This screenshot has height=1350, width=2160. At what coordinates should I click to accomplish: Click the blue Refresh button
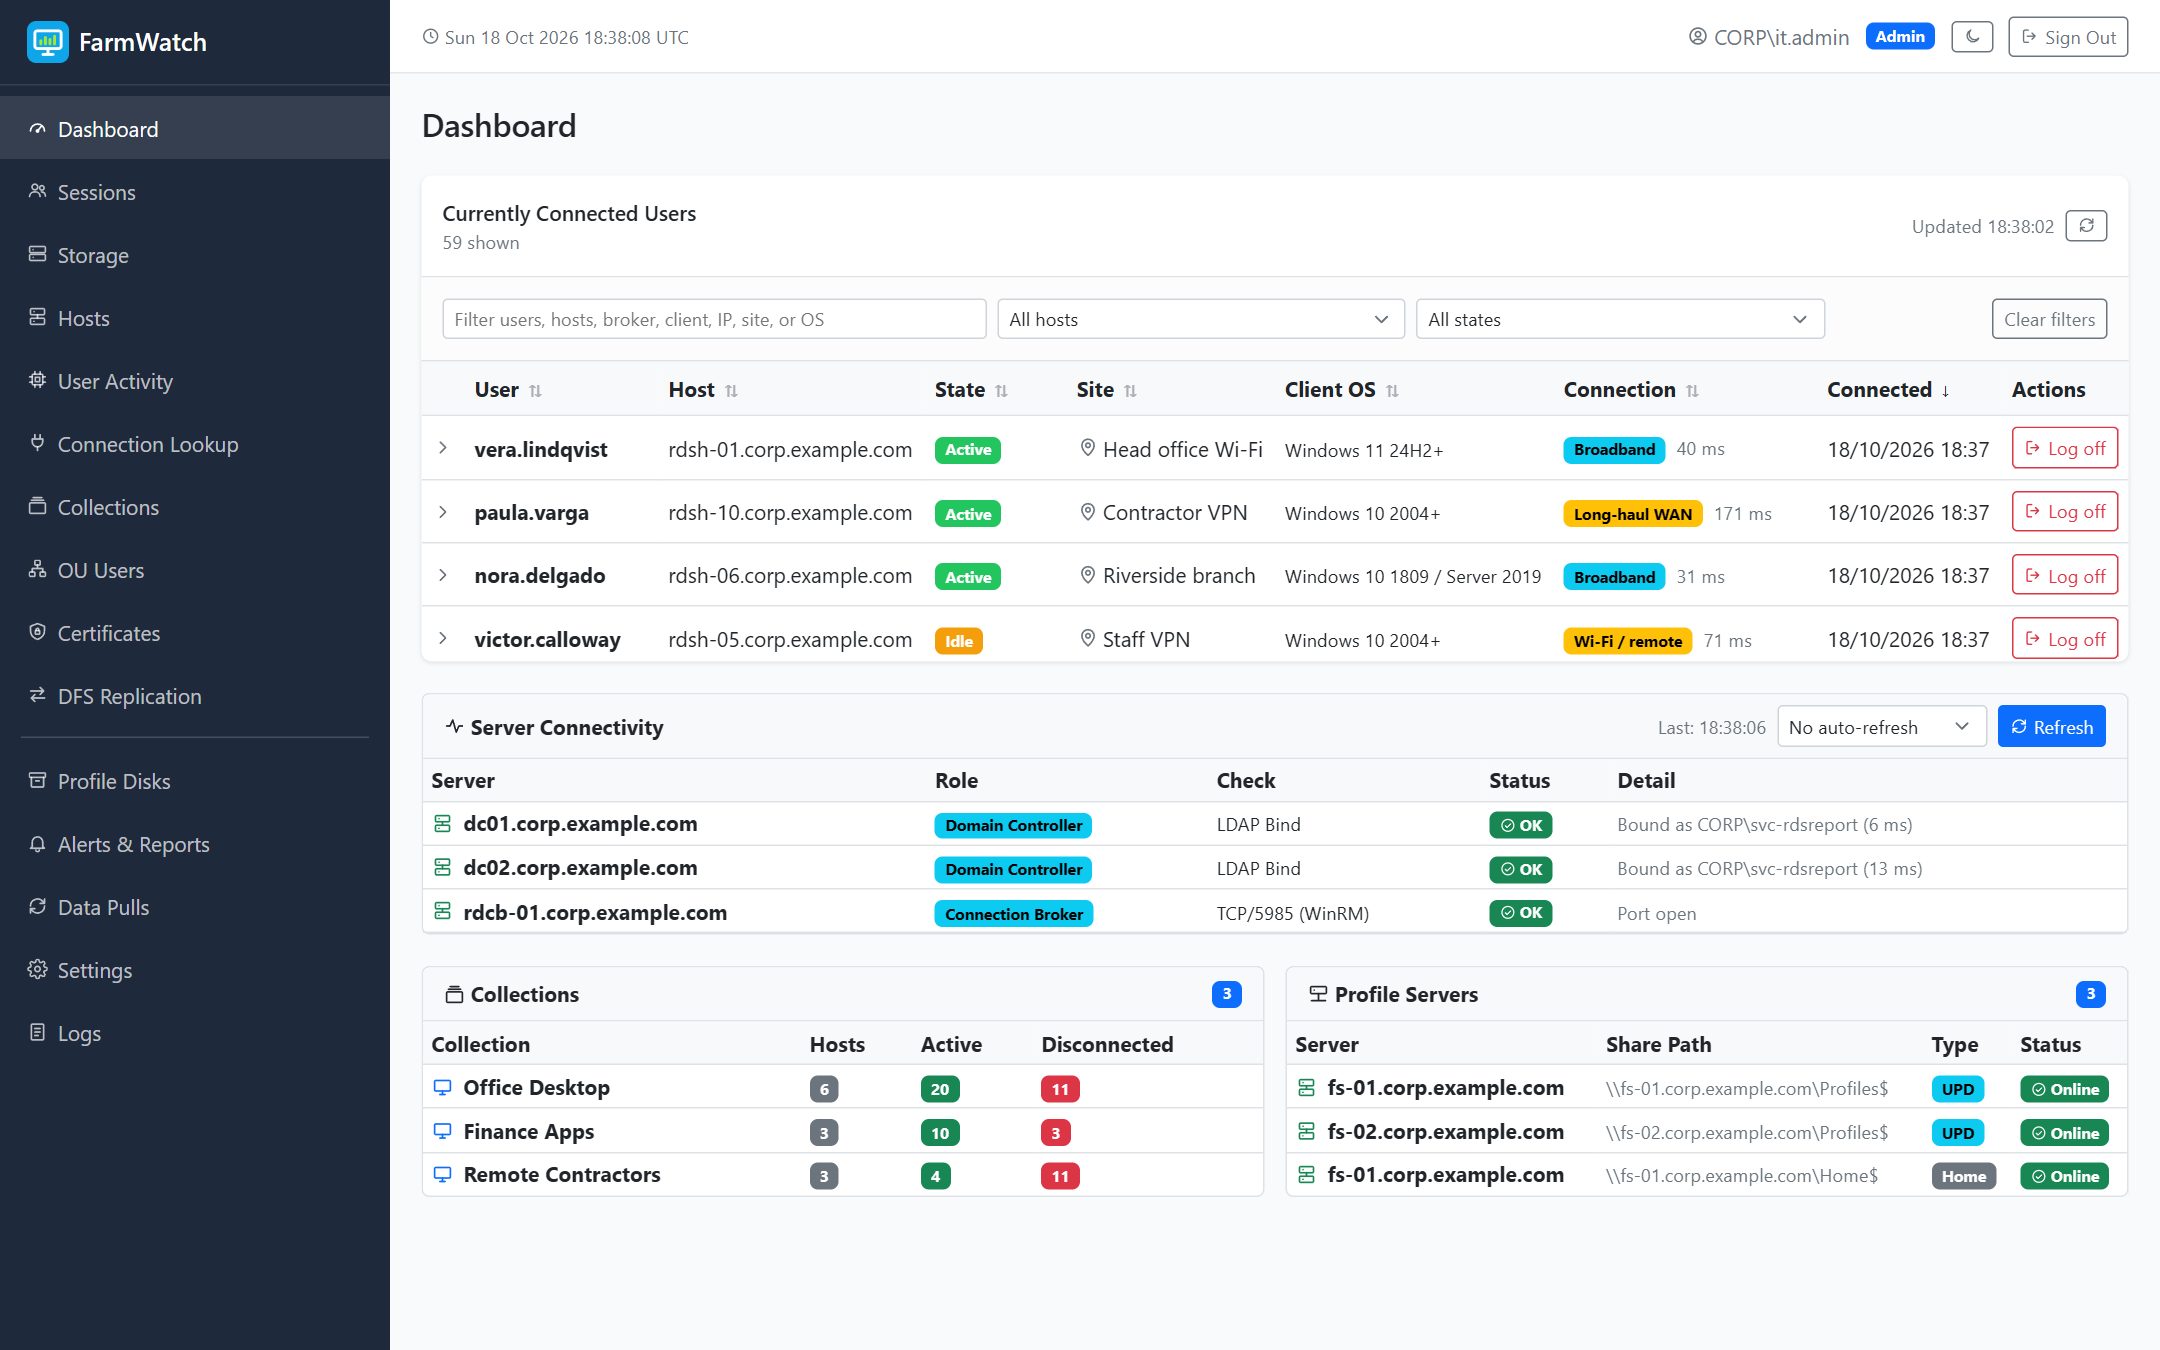(2051, 727)
